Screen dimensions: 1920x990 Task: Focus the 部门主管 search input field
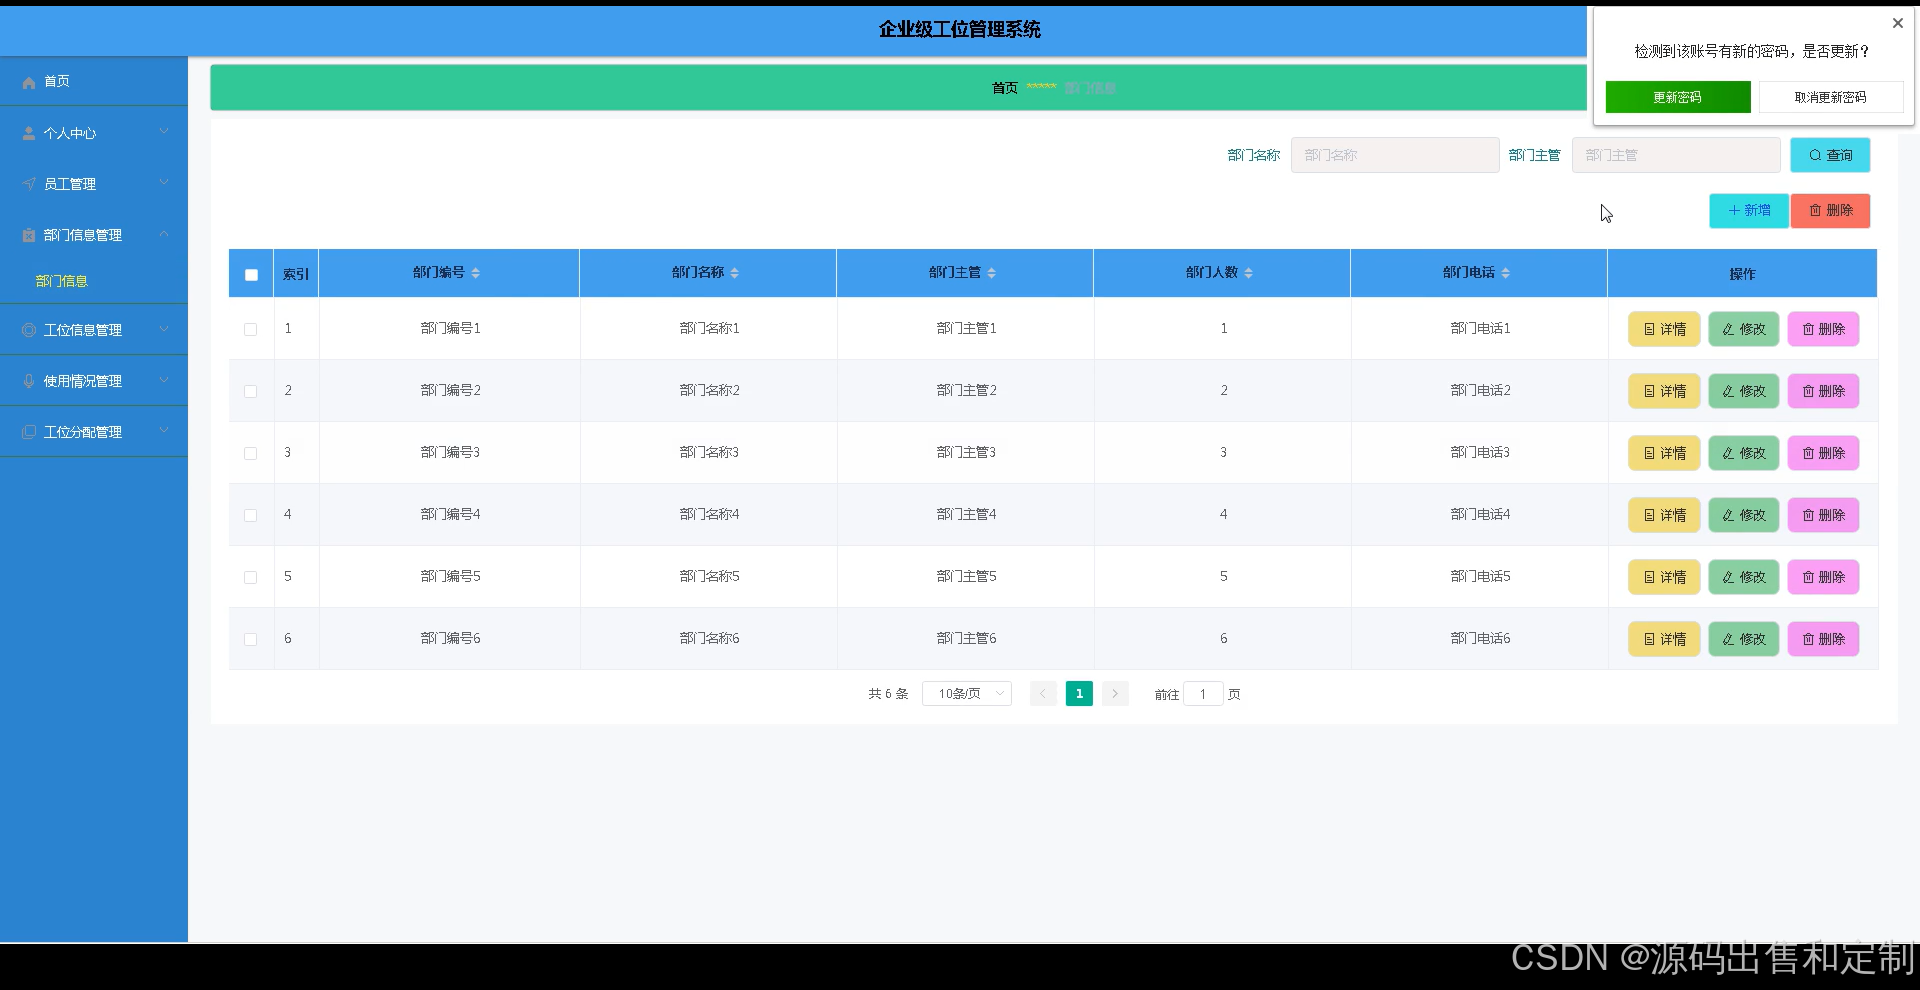point(1676,155)
